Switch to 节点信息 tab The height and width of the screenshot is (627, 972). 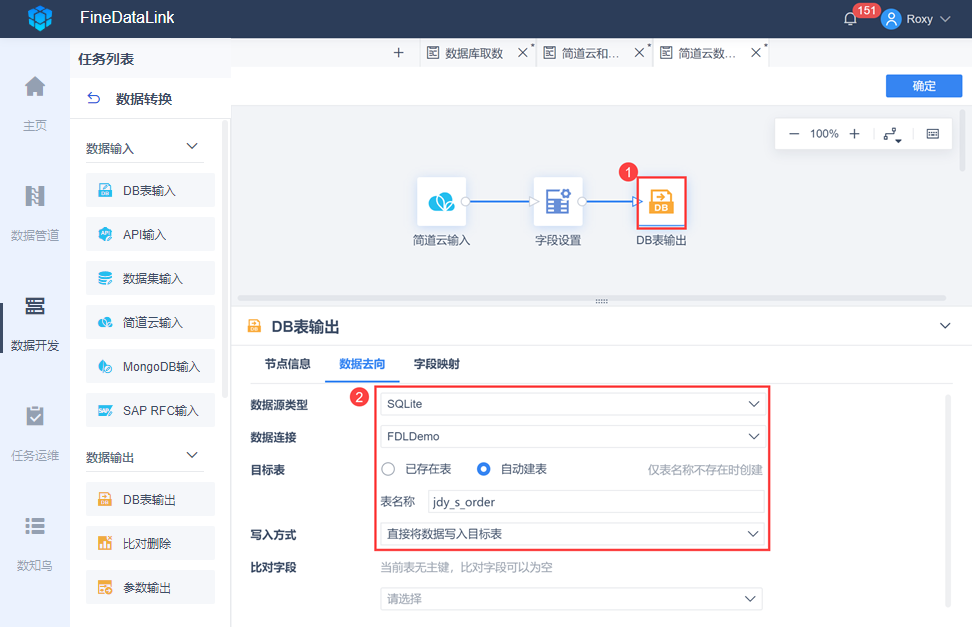tap(288, 364)
